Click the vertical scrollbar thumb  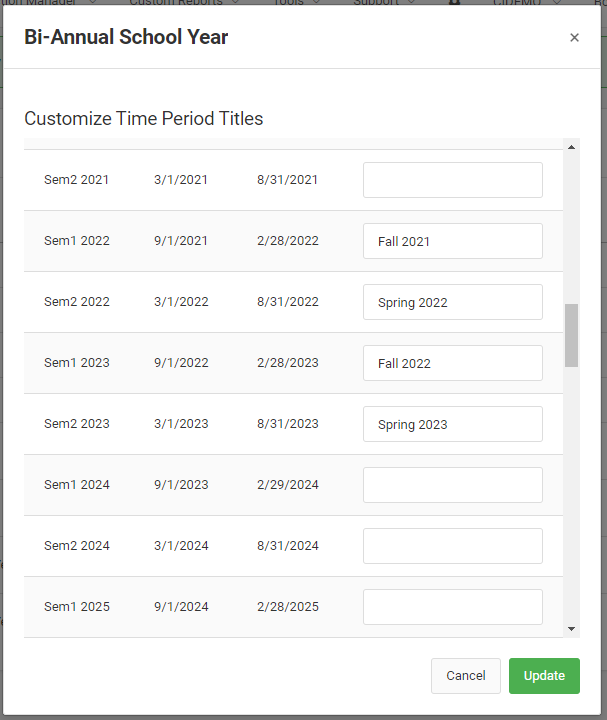(572, 335)
